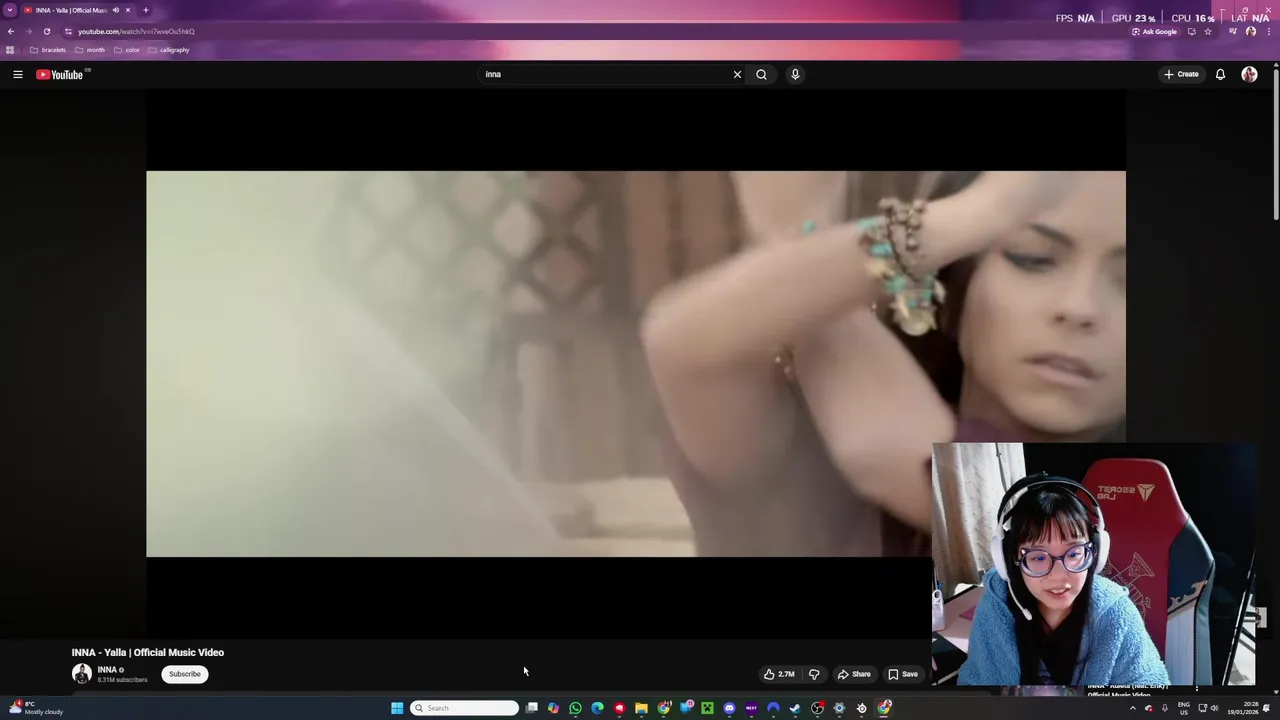
Task: Click the Ask Google button
Action: pyautogui.click(x=1154, y=31)
